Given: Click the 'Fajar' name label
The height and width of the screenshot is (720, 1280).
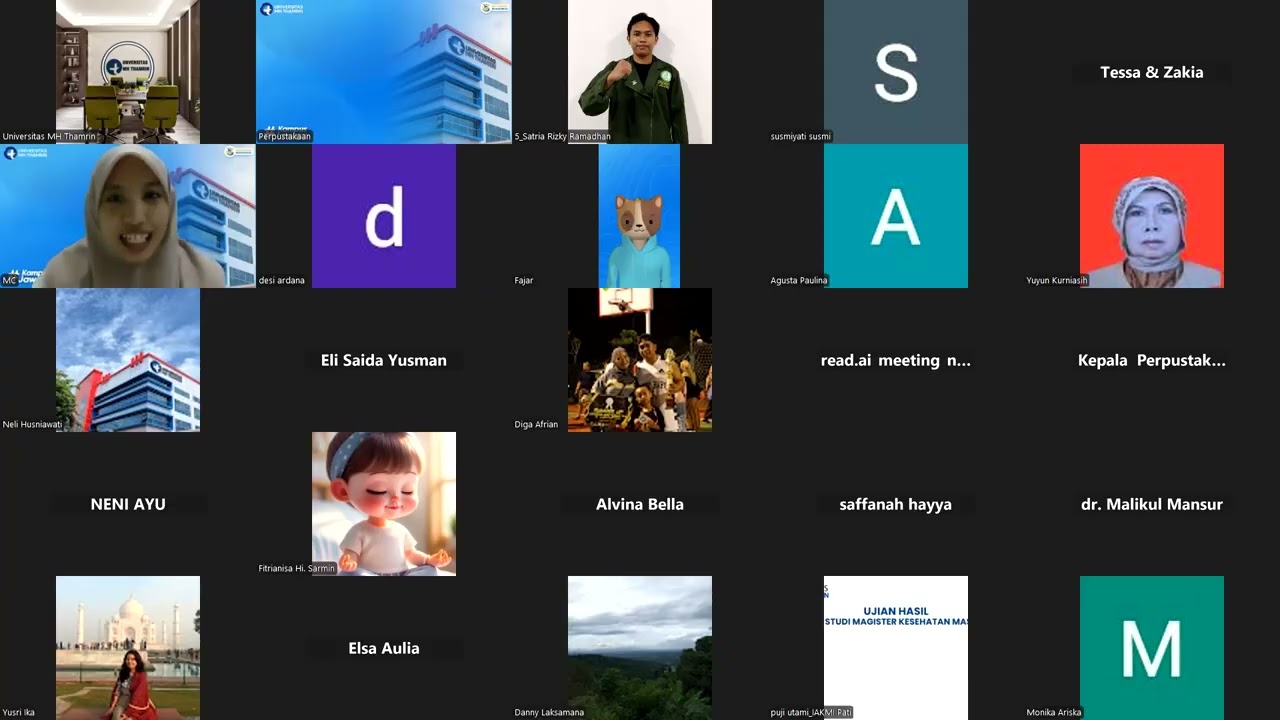Looking at the screenshot, I should pos(524,280).
